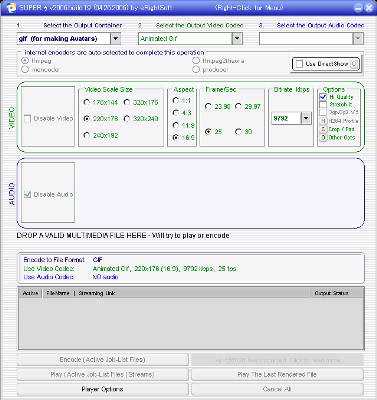Click the Right-Click for Menu title text
Screen dimensions: 377x400
[249, 8]
